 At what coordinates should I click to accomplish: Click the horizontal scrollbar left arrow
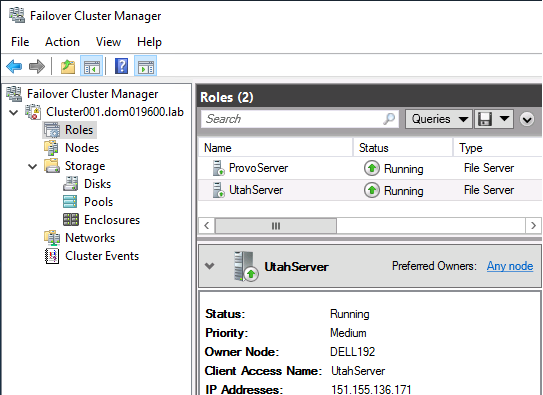click(207, 226)
